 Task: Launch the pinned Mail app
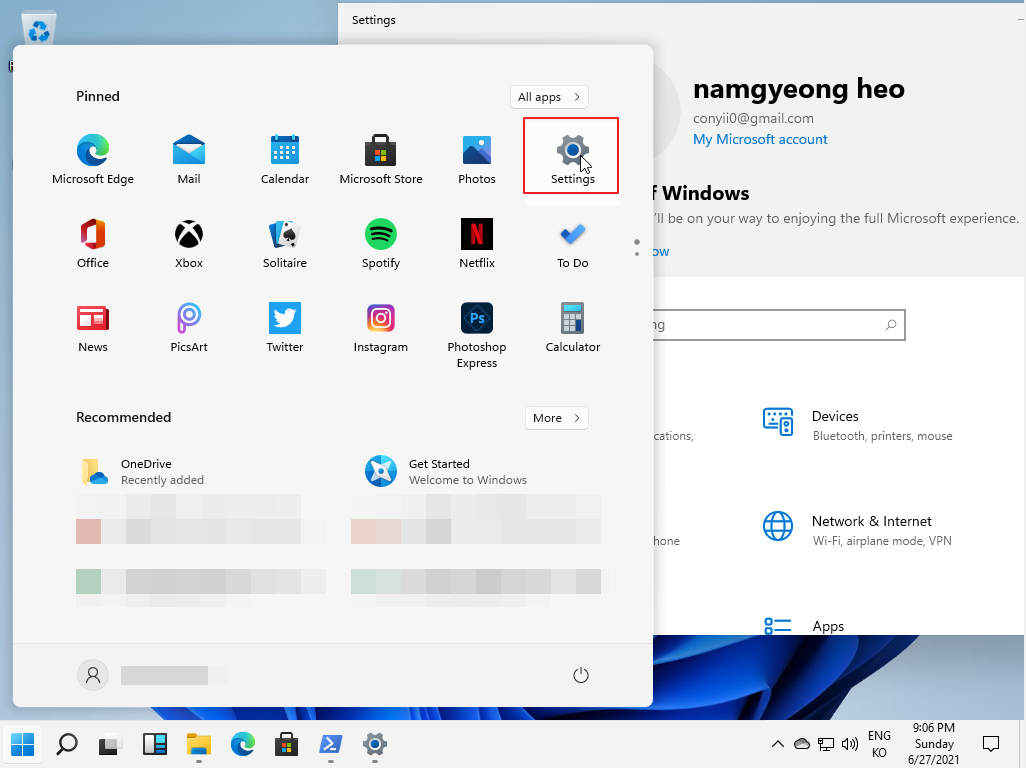tap(188, 159)
